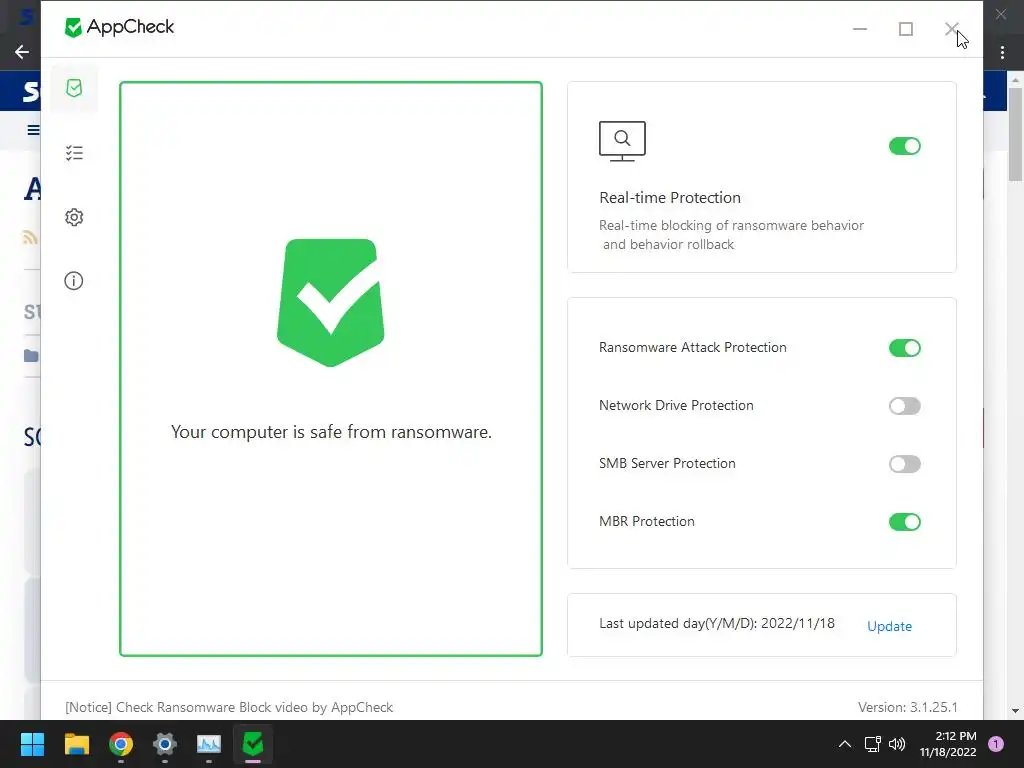Disable Ransomware Attack Protection toggle
Image resolution: width=1024 pixels, height=768 pixels.
point(904,347)
